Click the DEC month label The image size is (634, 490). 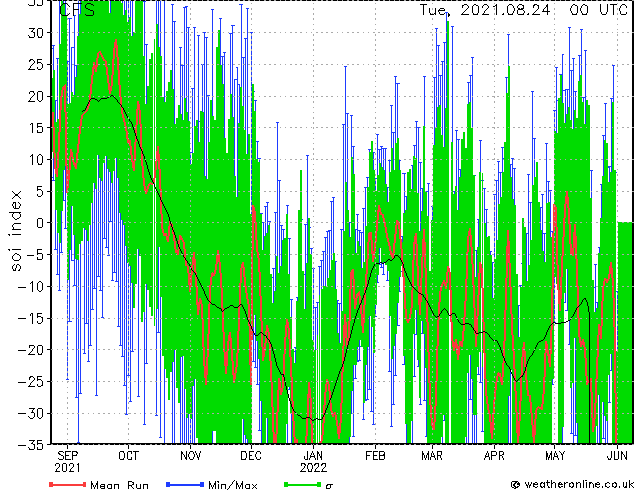coord(251,456)
